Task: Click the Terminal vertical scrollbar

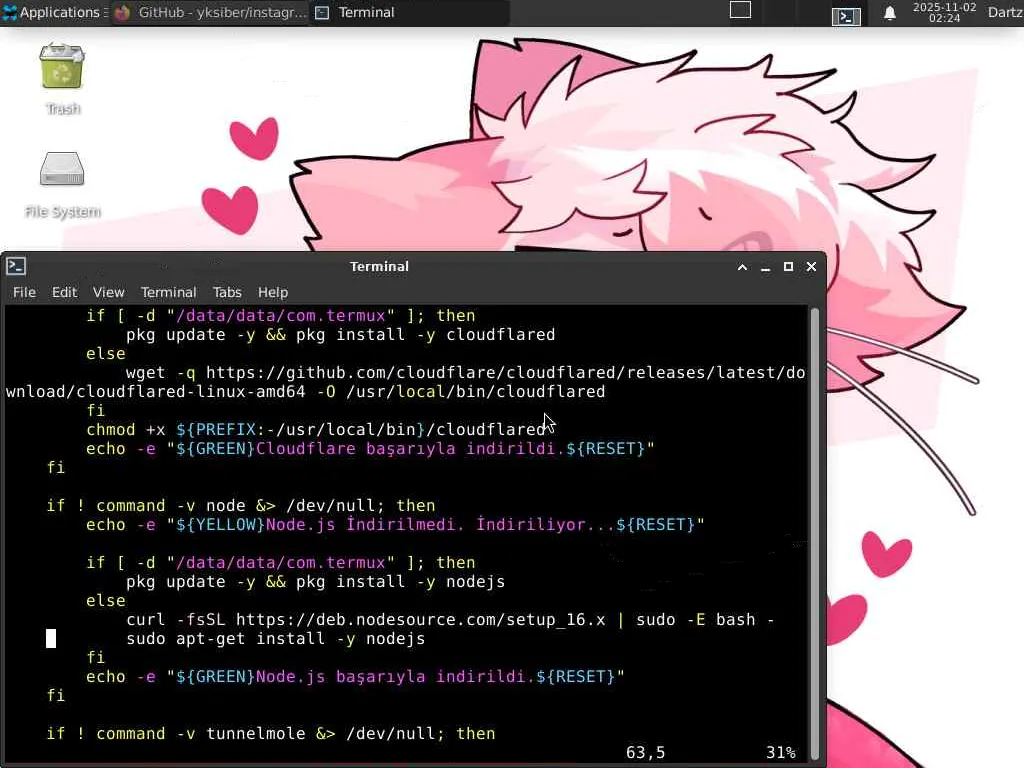Action: [814, 534]
